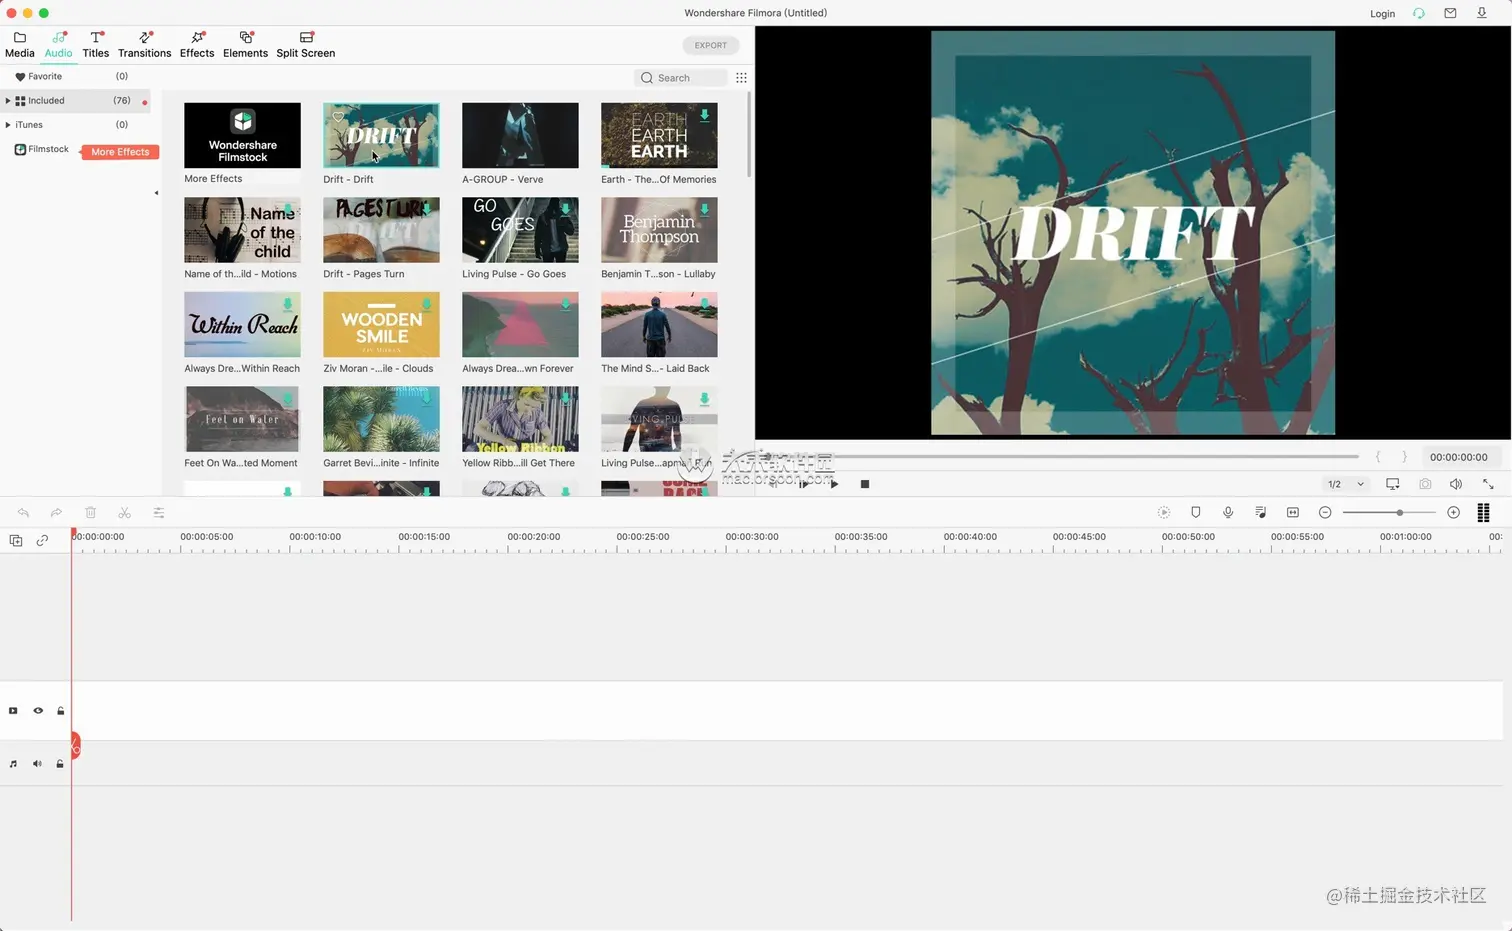Screen dimensions: 1512x931
Task: Click the More Effects button
Action: (120, 152)
